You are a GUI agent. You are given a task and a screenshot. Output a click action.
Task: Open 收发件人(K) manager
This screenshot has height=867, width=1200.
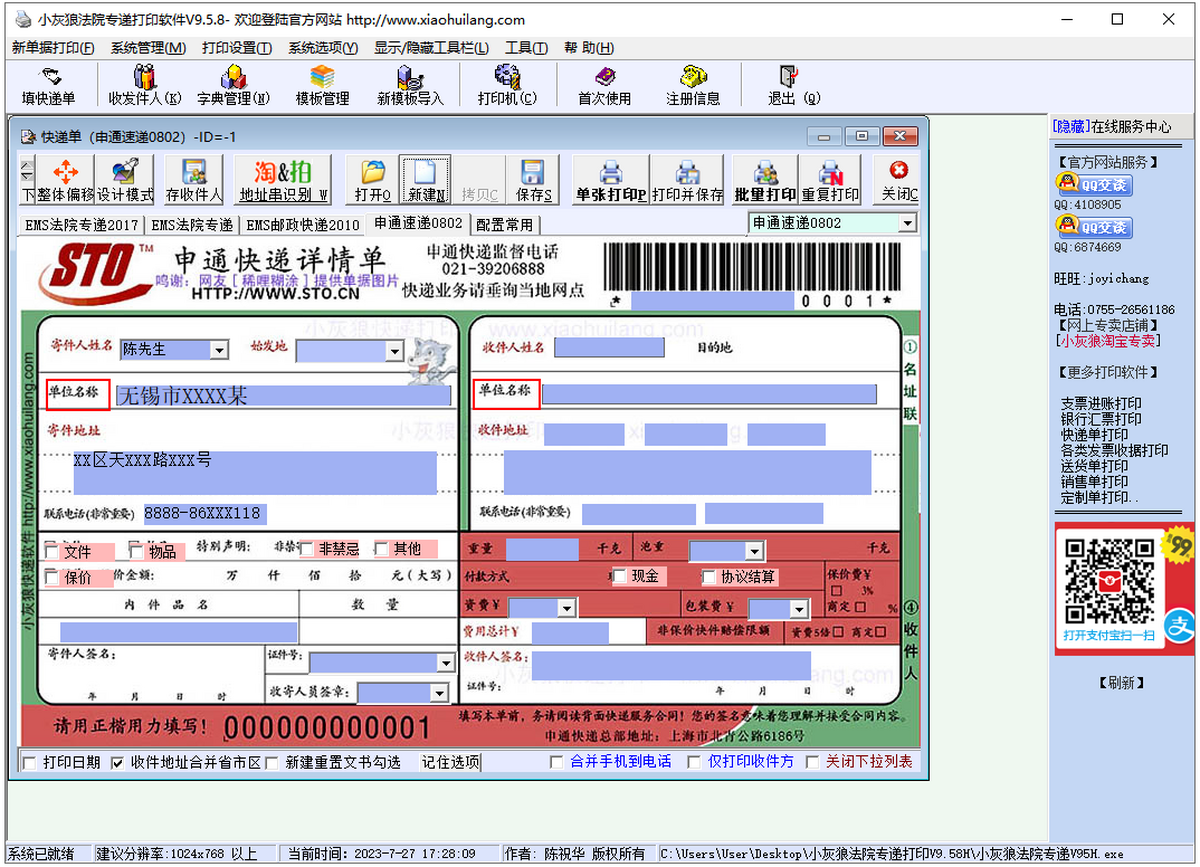pos(145,86)
